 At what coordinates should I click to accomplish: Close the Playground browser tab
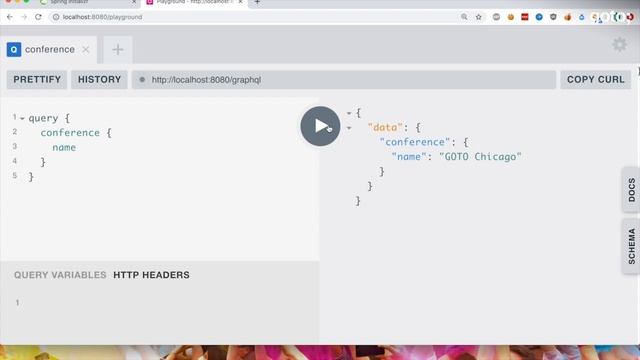click(x=240, y=2)
